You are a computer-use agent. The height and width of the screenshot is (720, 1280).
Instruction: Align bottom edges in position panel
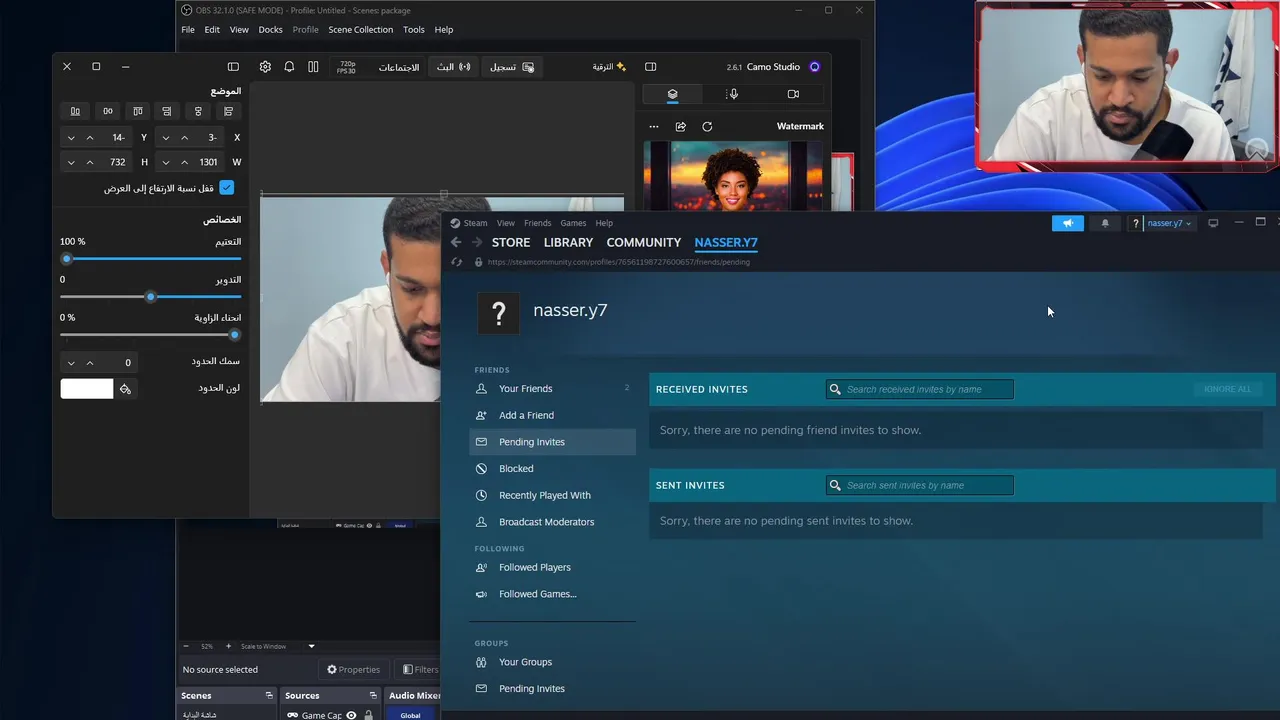(x=75, y=111)
